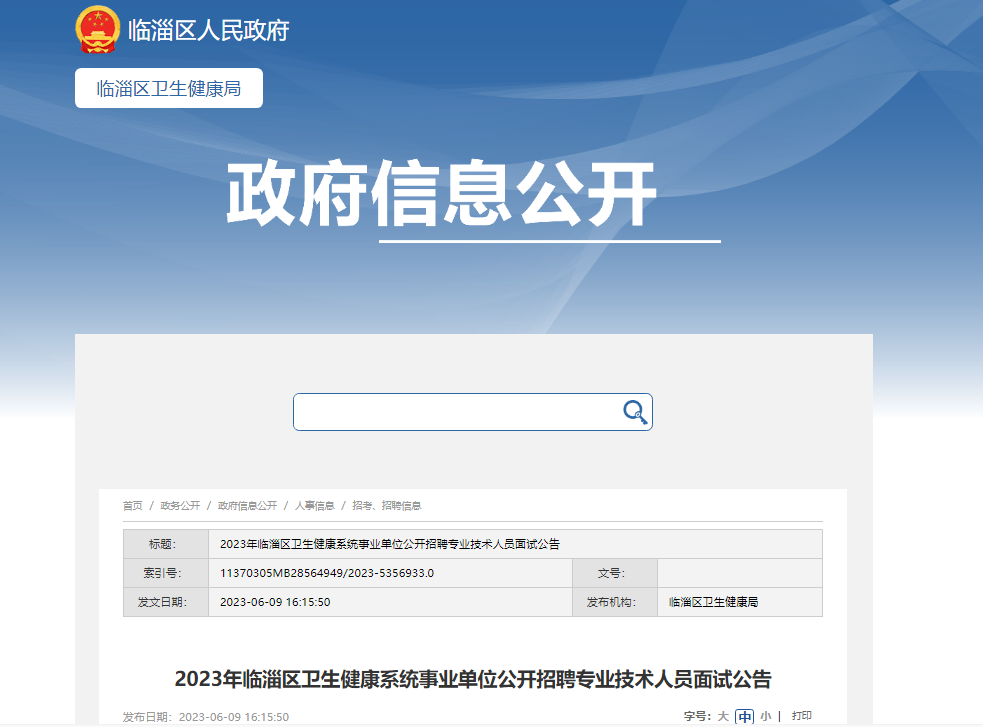Click the 政府信息公开 banner heading

[441, 195]
